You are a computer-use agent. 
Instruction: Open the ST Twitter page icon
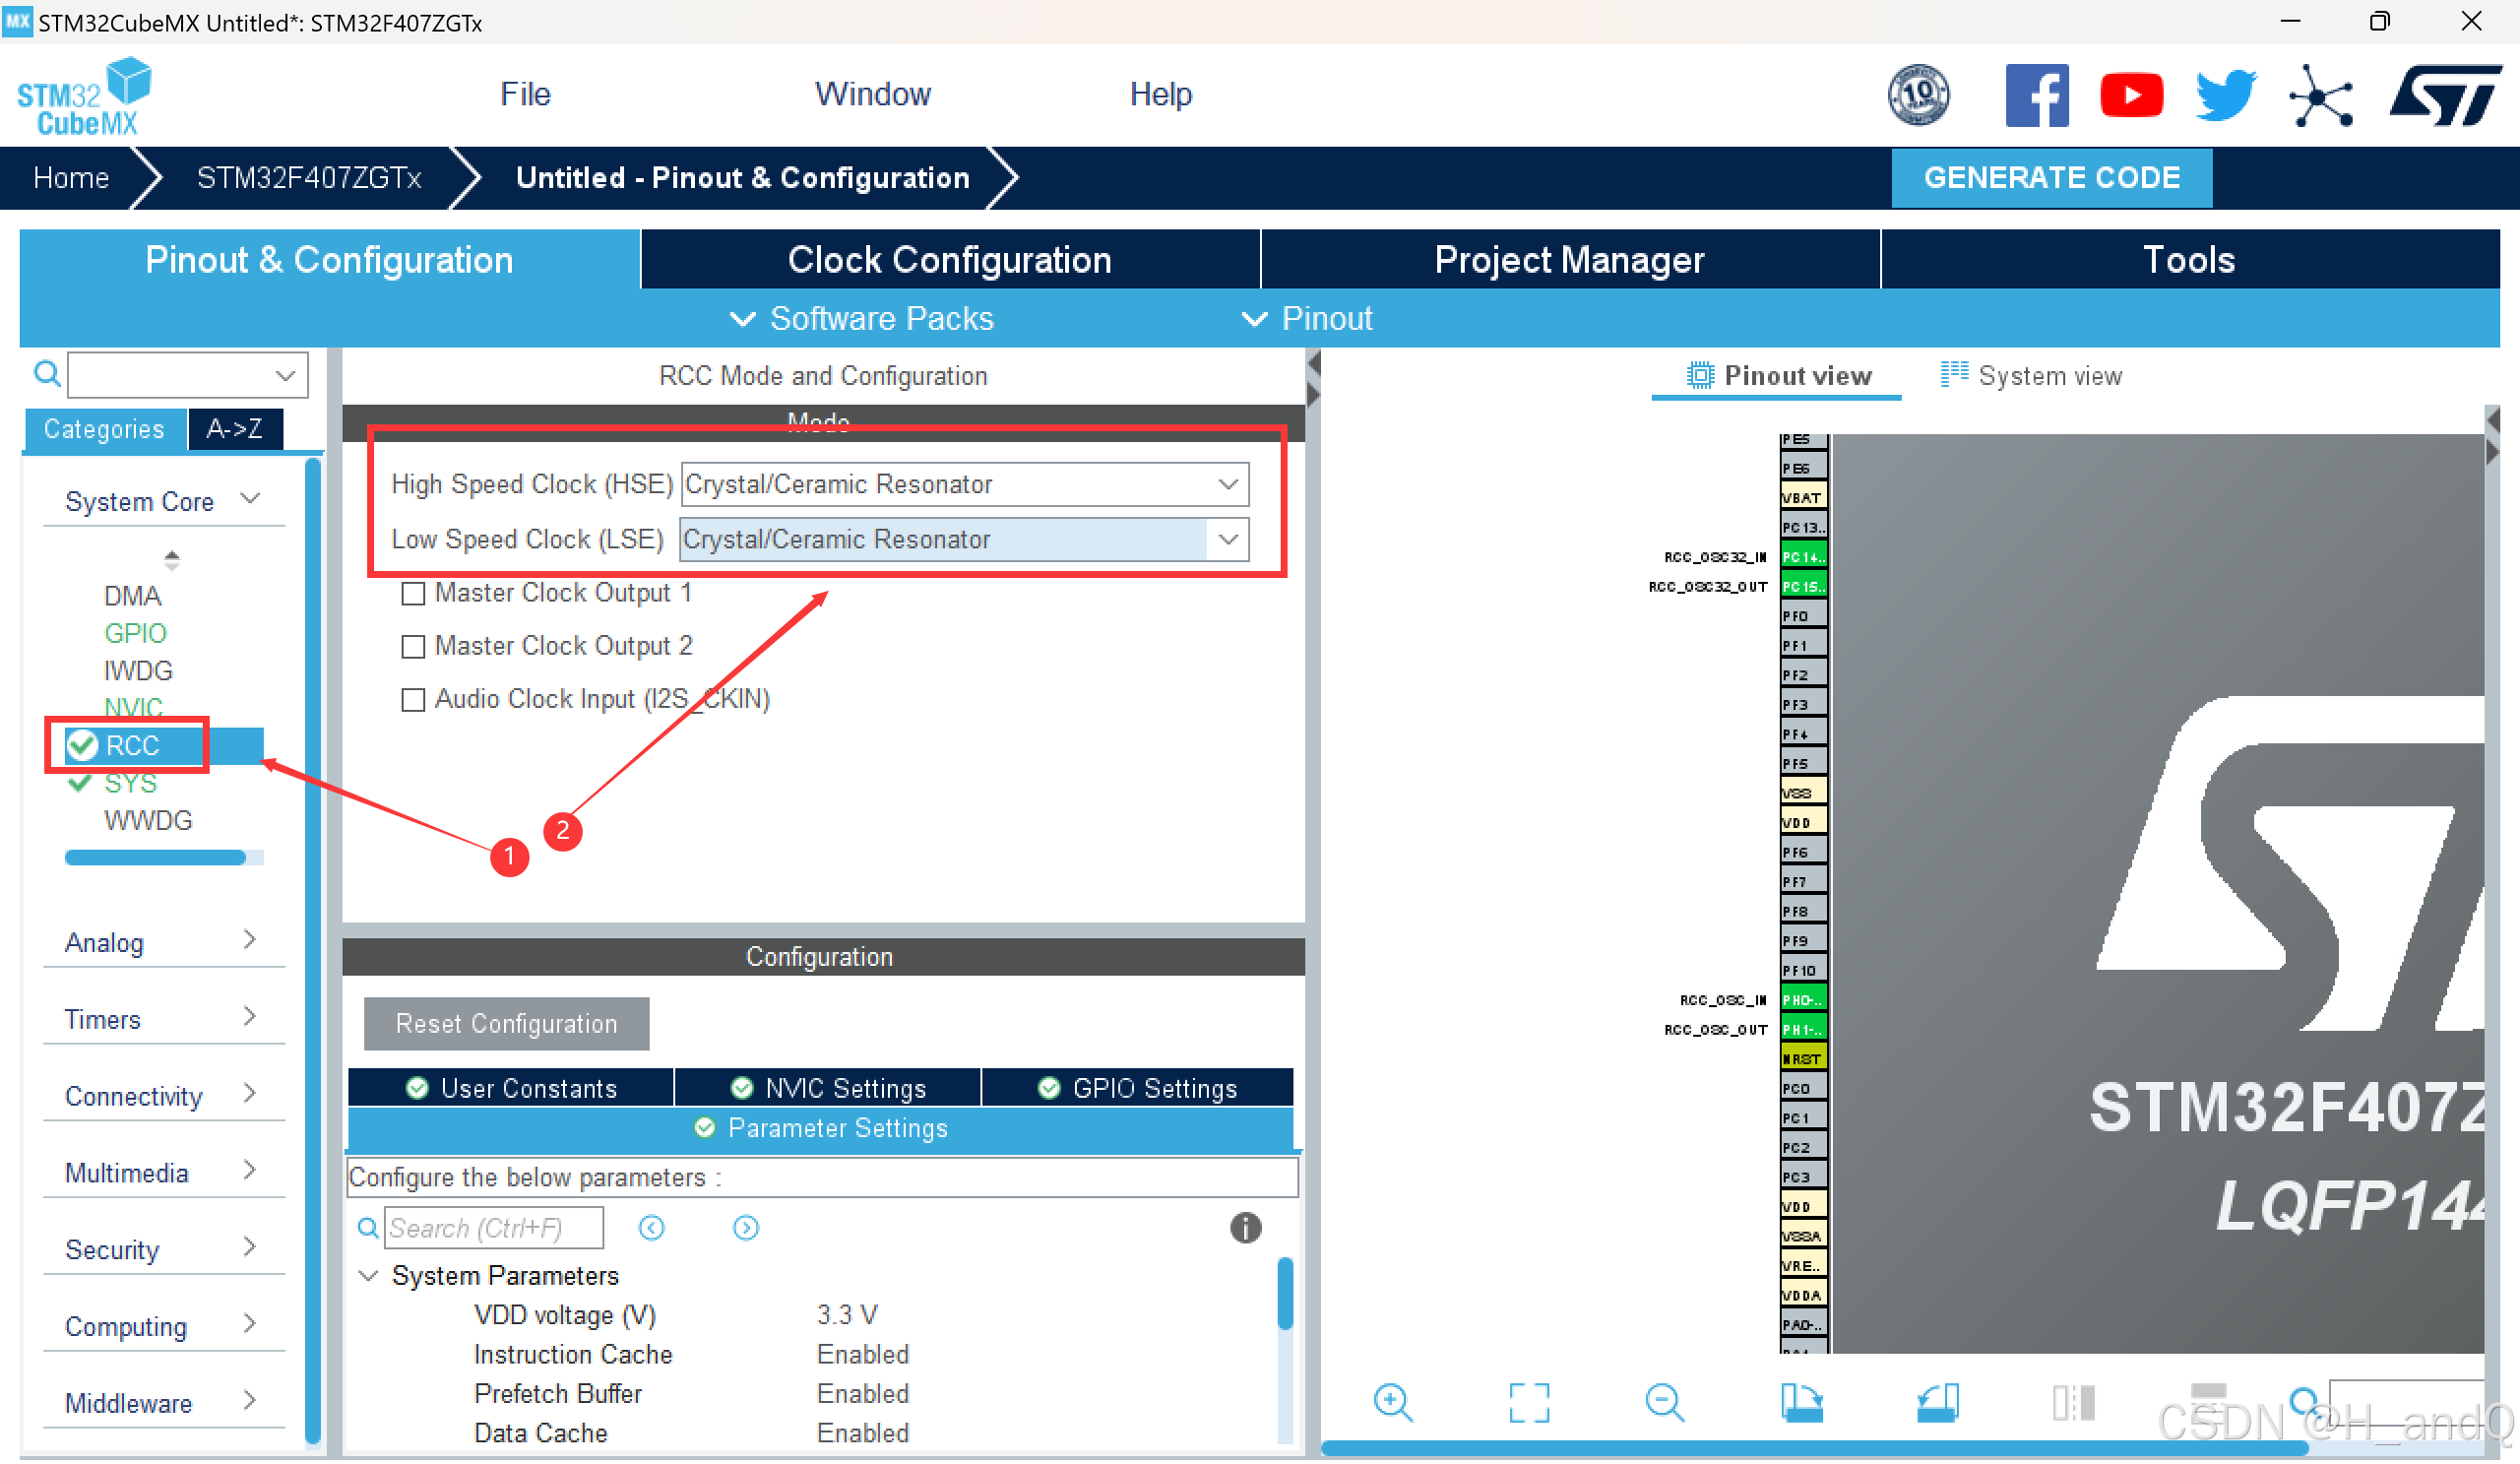[2225, 95]
